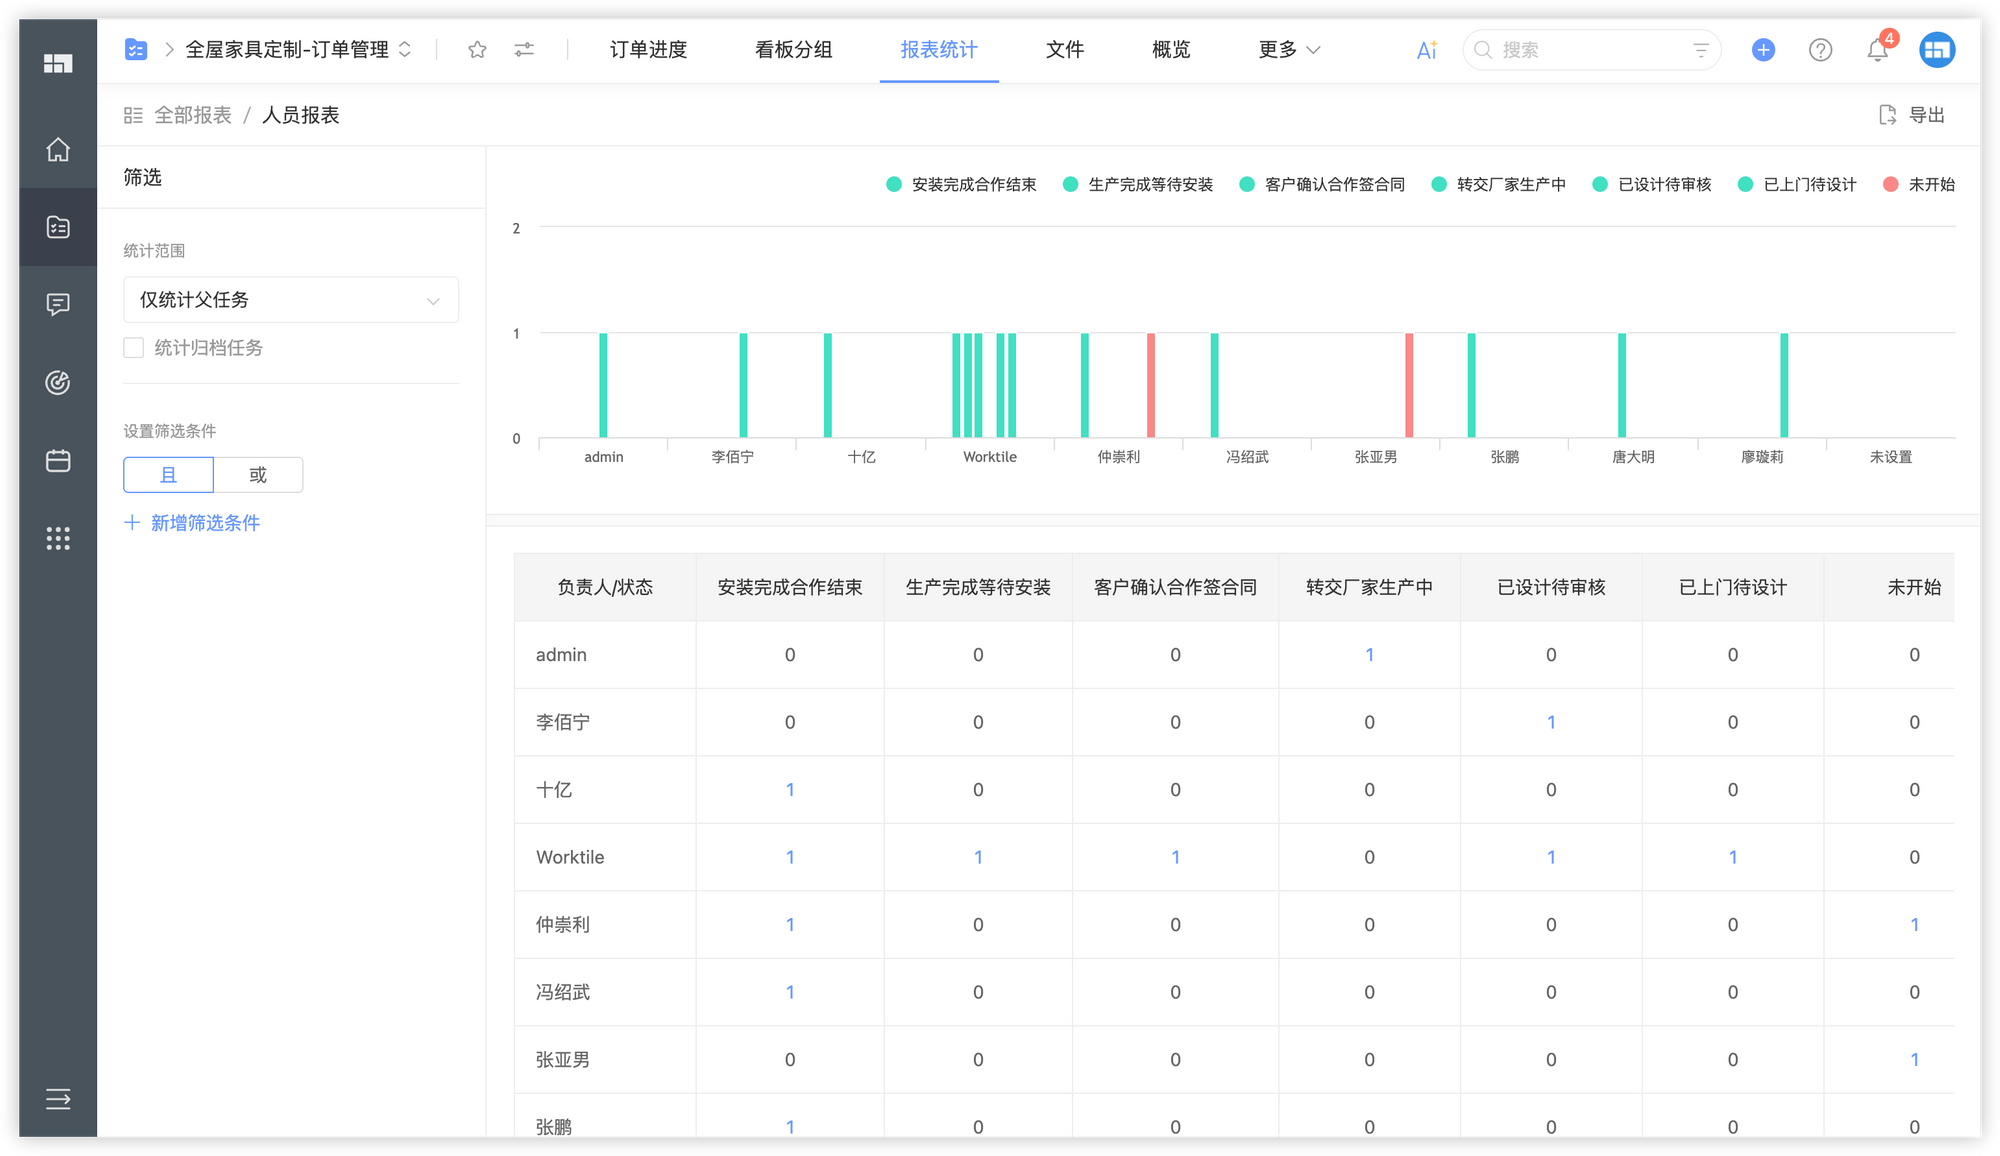Viewport: 2000px width, 1156px height.
Task: Click the notification bell icon
Action: tap(1877, 50)
